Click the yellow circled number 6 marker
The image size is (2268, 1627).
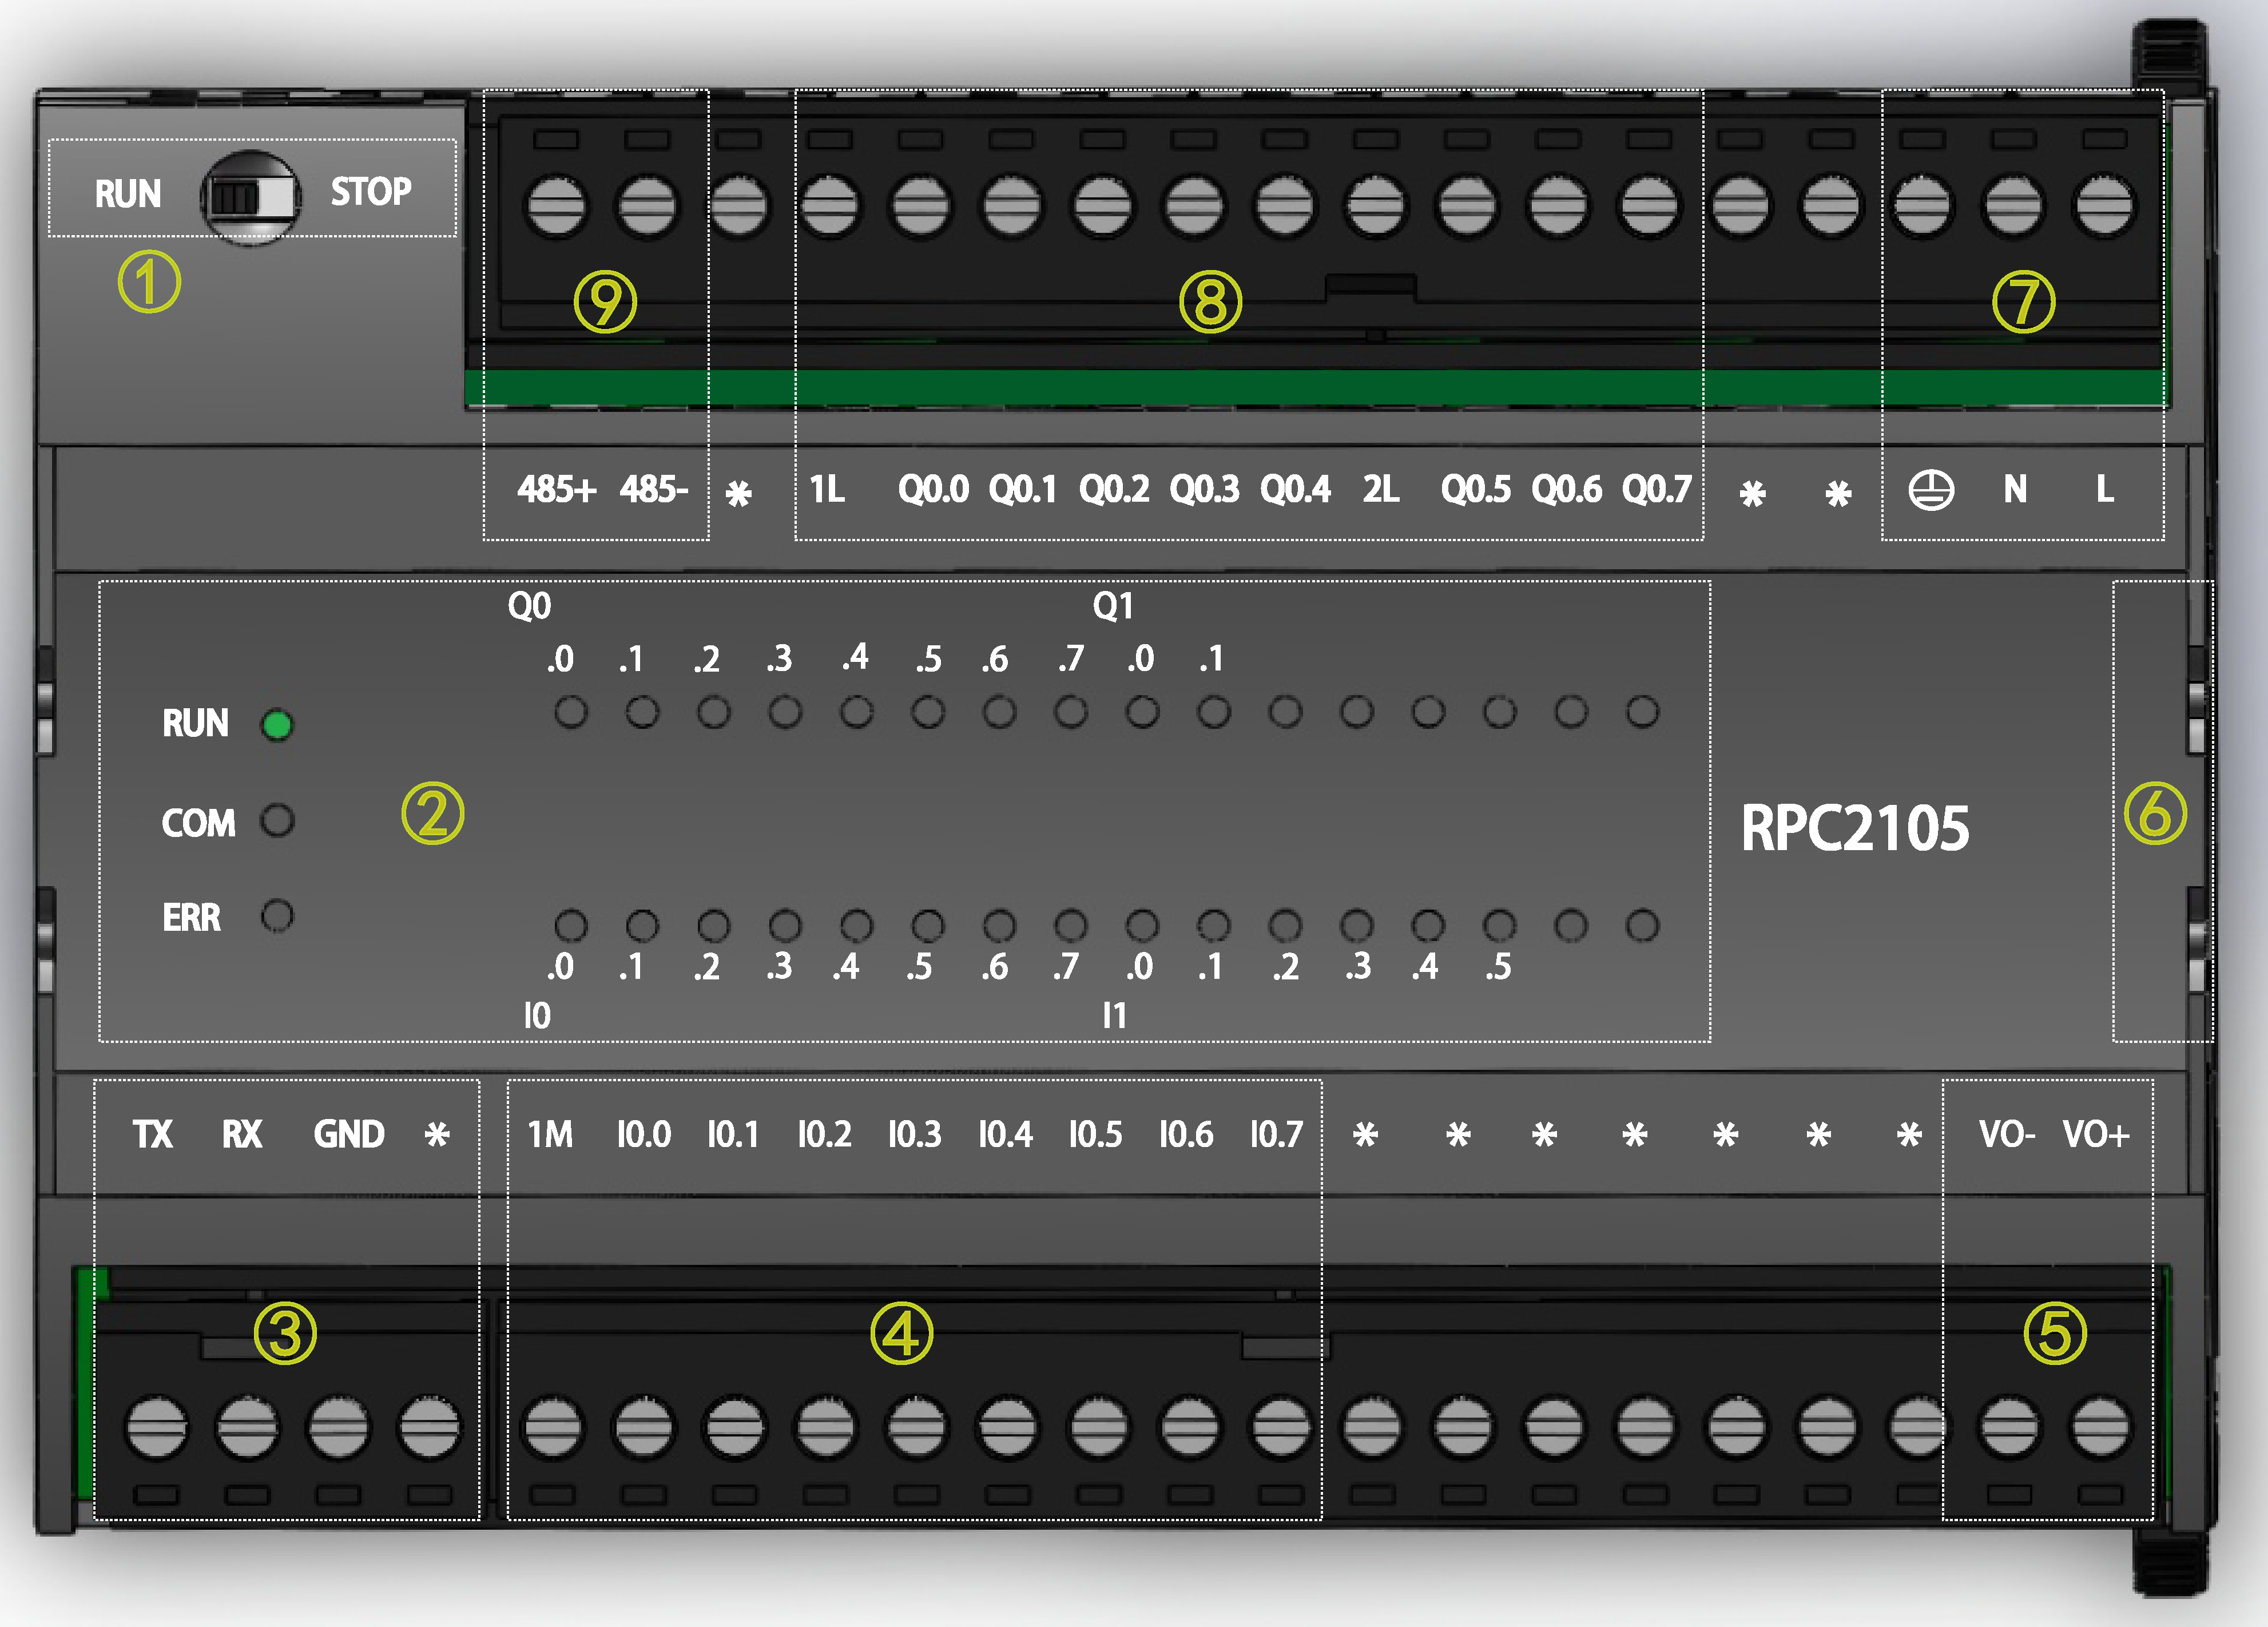2155,813
